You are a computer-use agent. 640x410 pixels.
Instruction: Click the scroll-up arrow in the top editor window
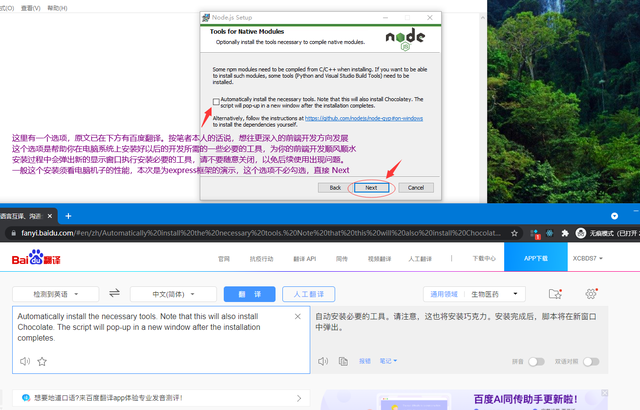point(483,18)
